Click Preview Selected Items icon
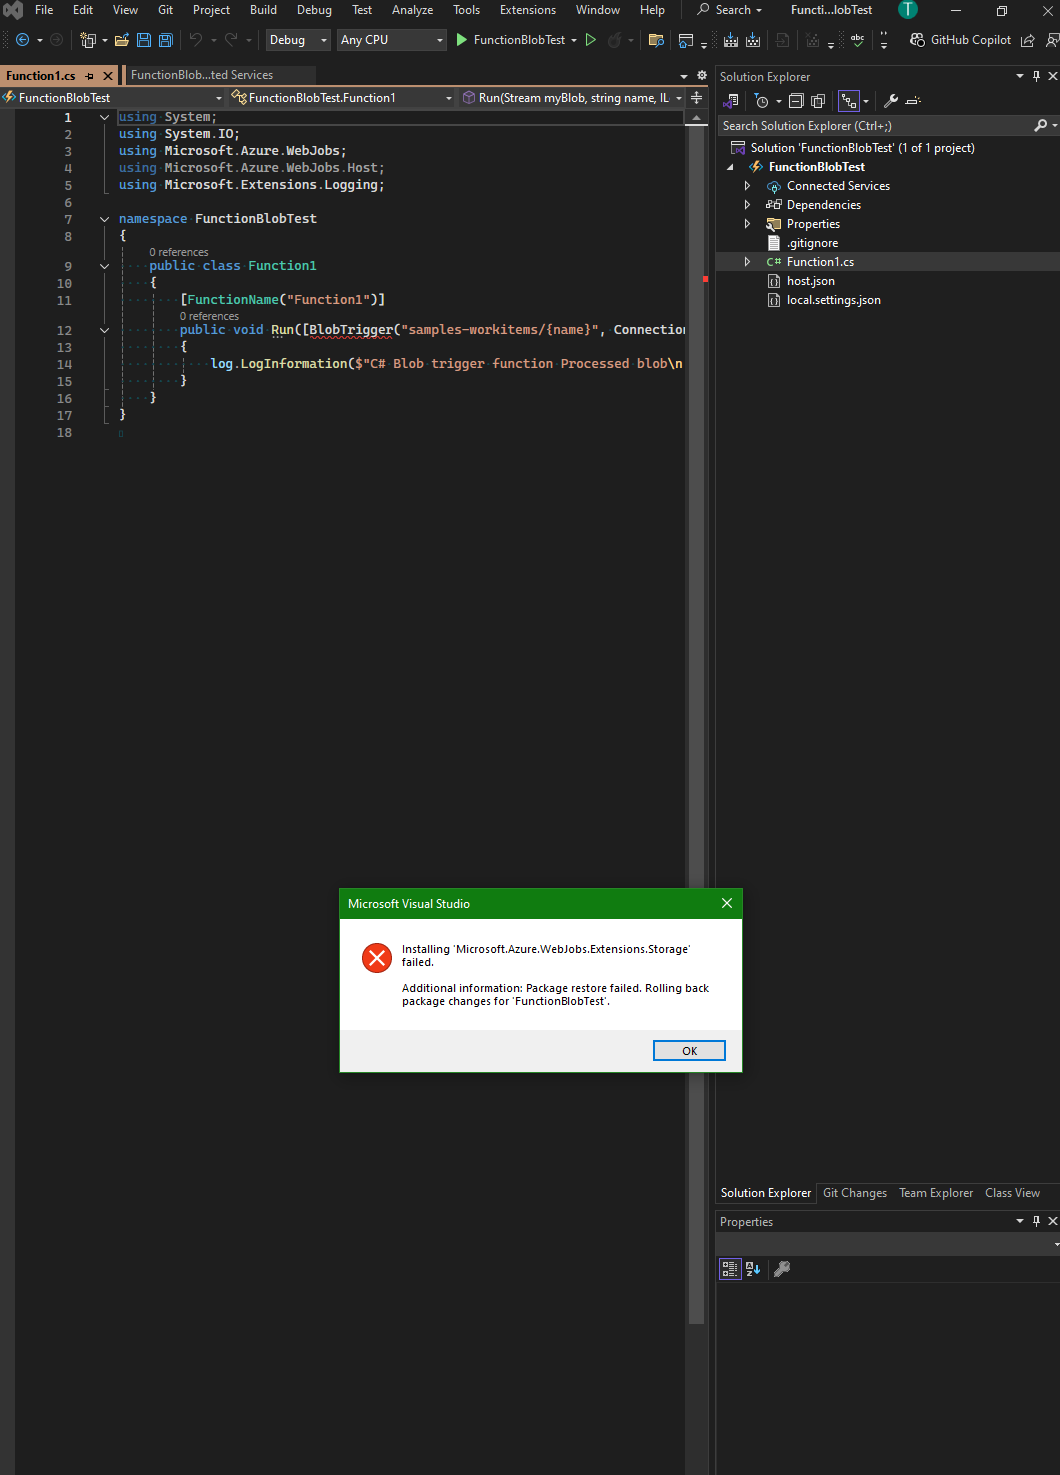Image resolution: width=1060 pixels, height=1475 pixels. point(913,101)
